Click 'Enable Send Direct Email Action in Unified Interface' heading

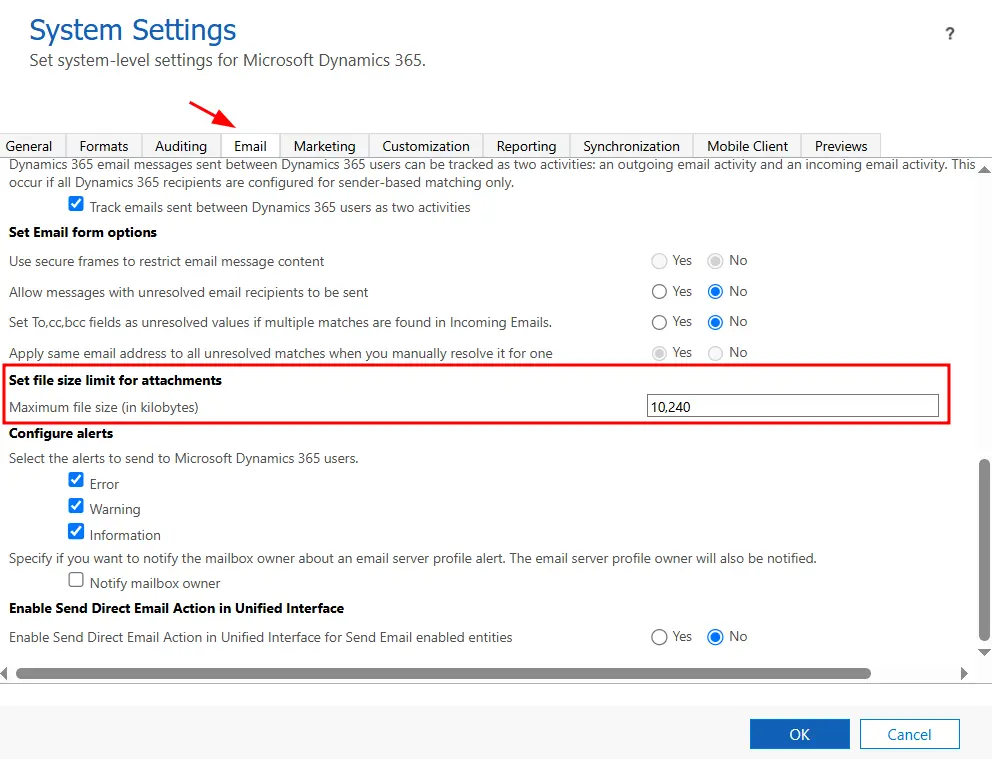pyautogui.click(x=177, y=608)
